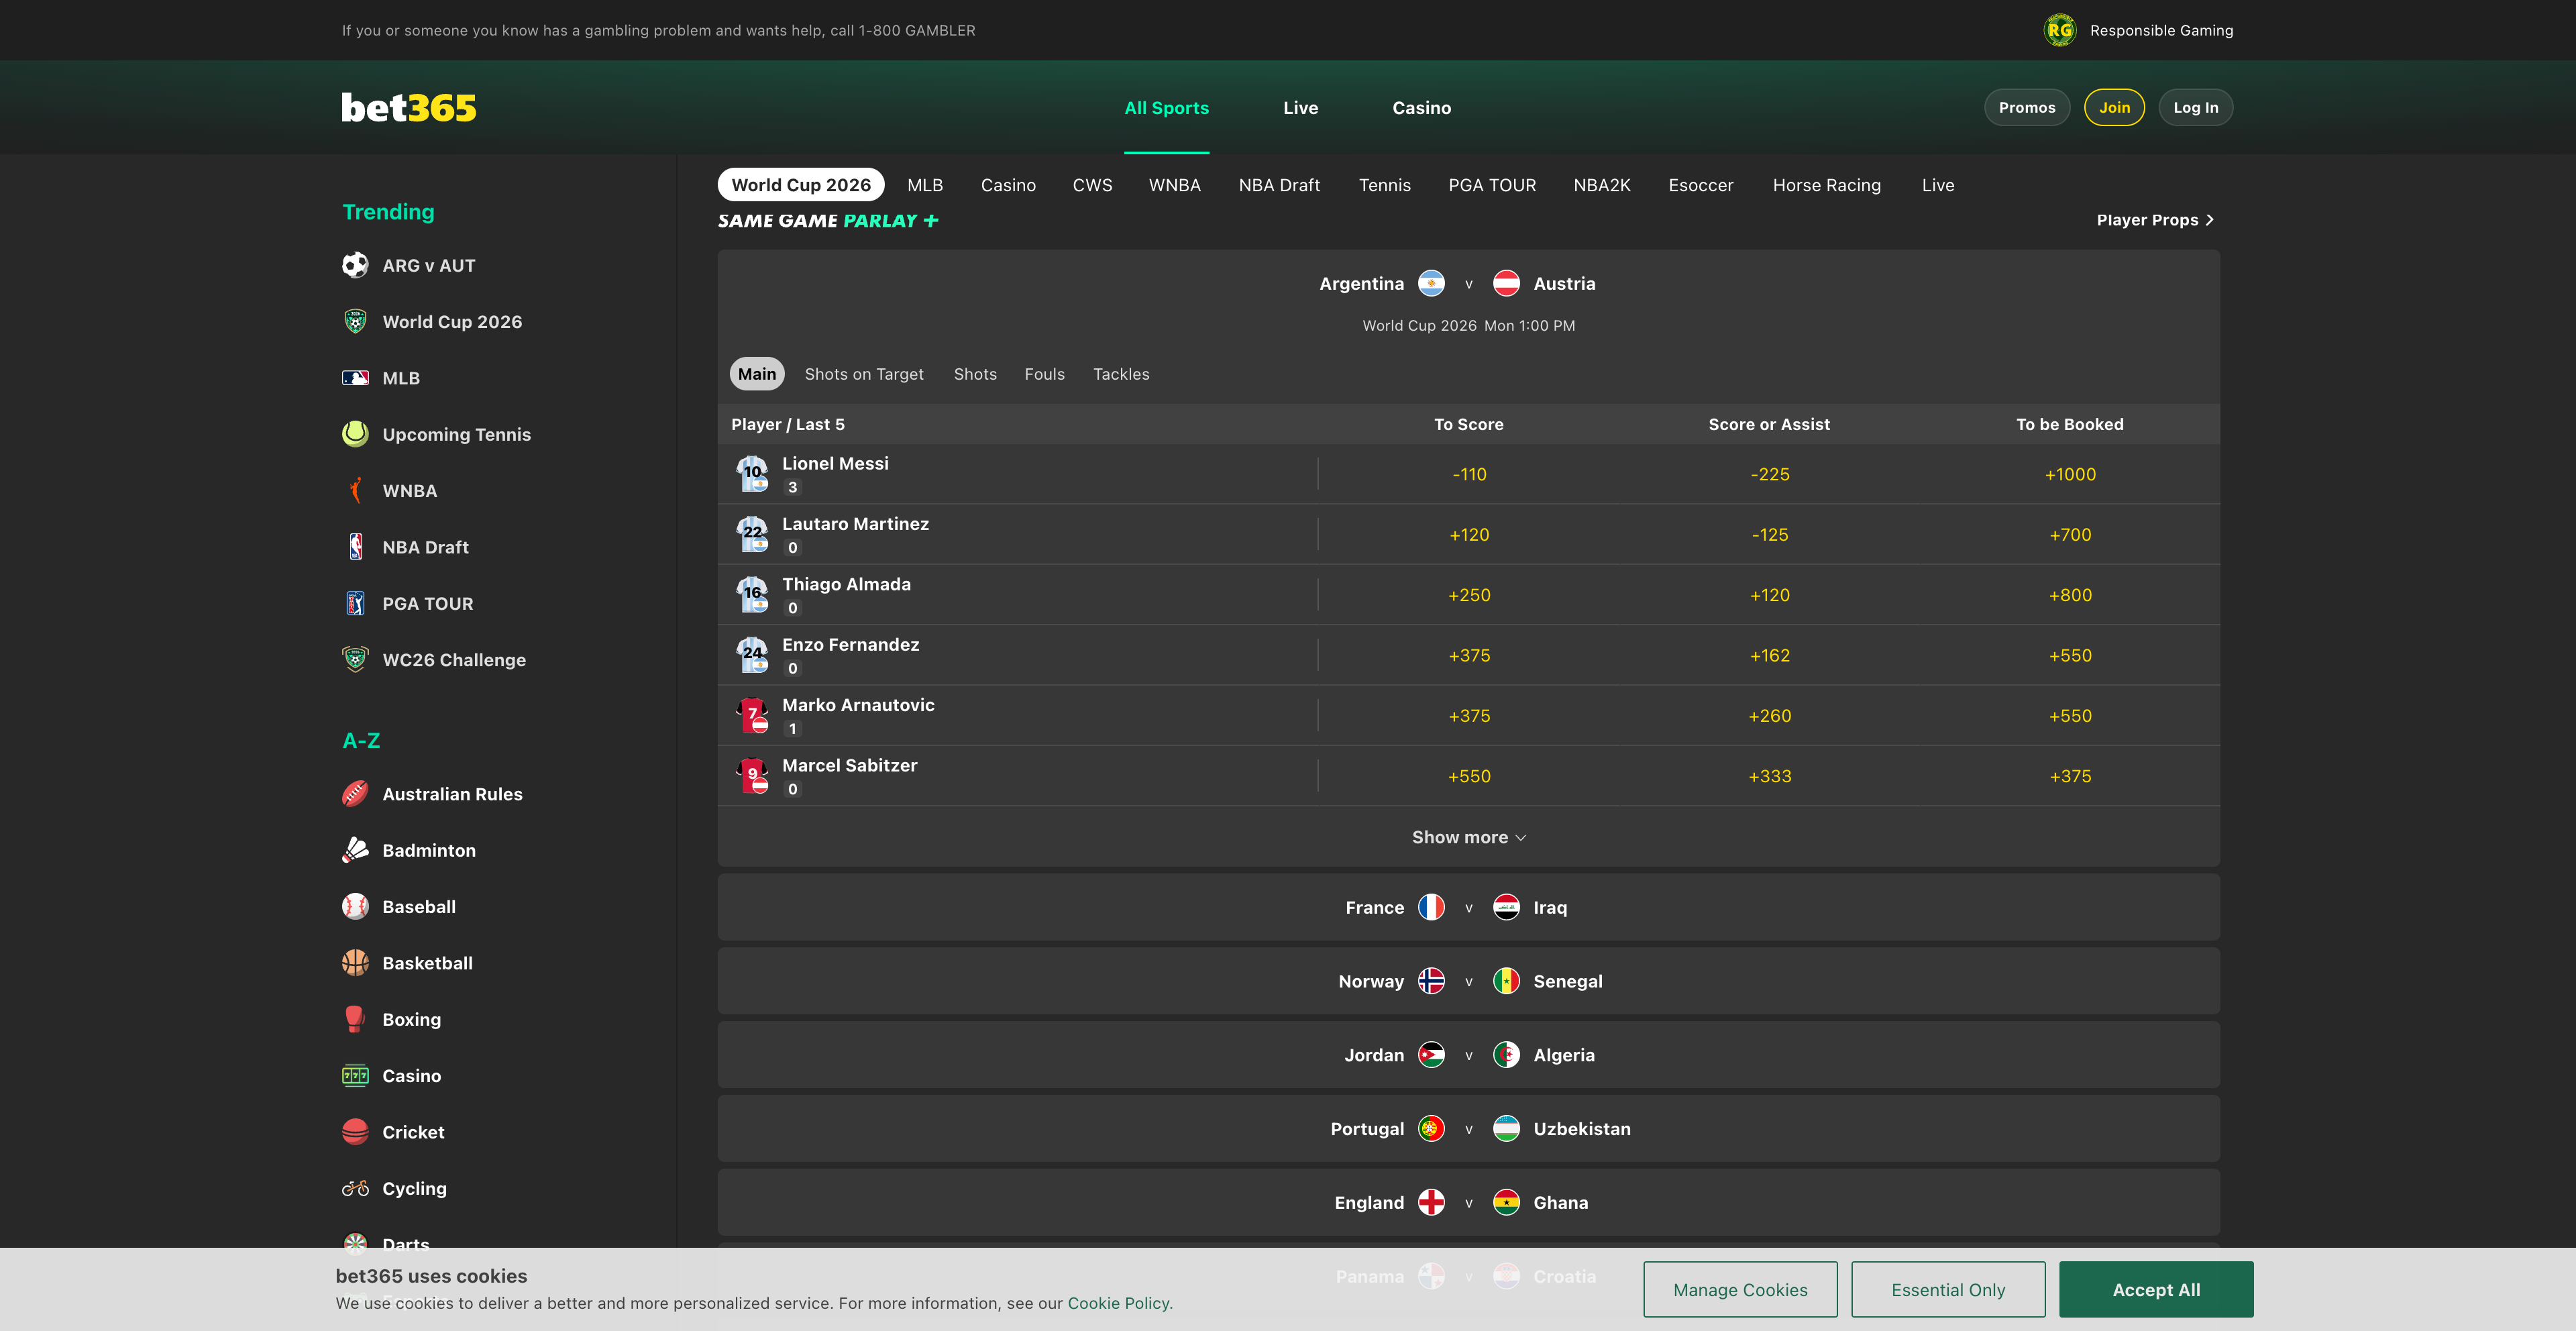Click the Baseball icon in A-Z list
Image resolution: width=2576 pixels, height=1331 pixels.
point(355,906)
